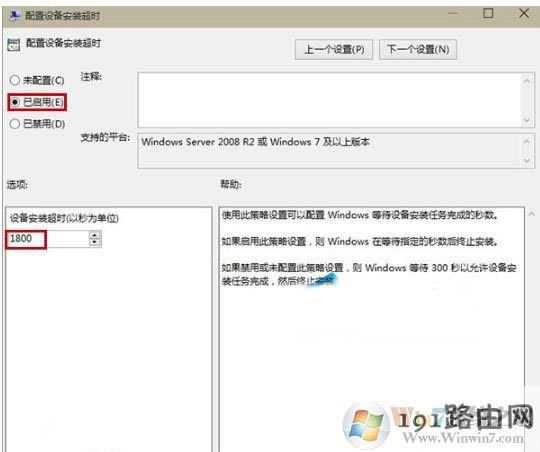Screen dimensions: 540x452
Task: Click comment box scrollbar up arrow
Action: point(527,81)
